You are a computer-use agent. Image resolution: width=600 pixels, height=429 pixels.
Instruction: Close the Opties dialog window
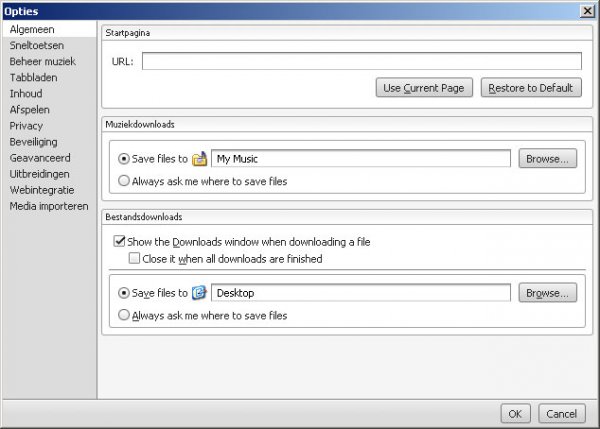(587, 10)
